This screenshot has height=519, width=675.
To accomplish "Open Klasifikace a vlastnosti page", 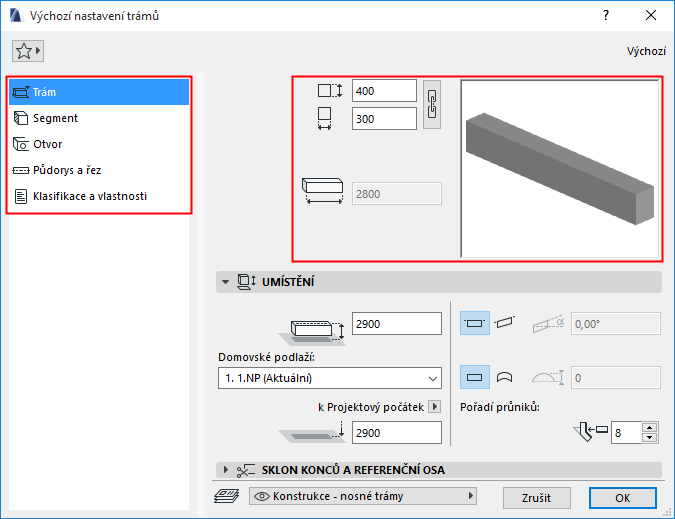I will pos(99,196).
